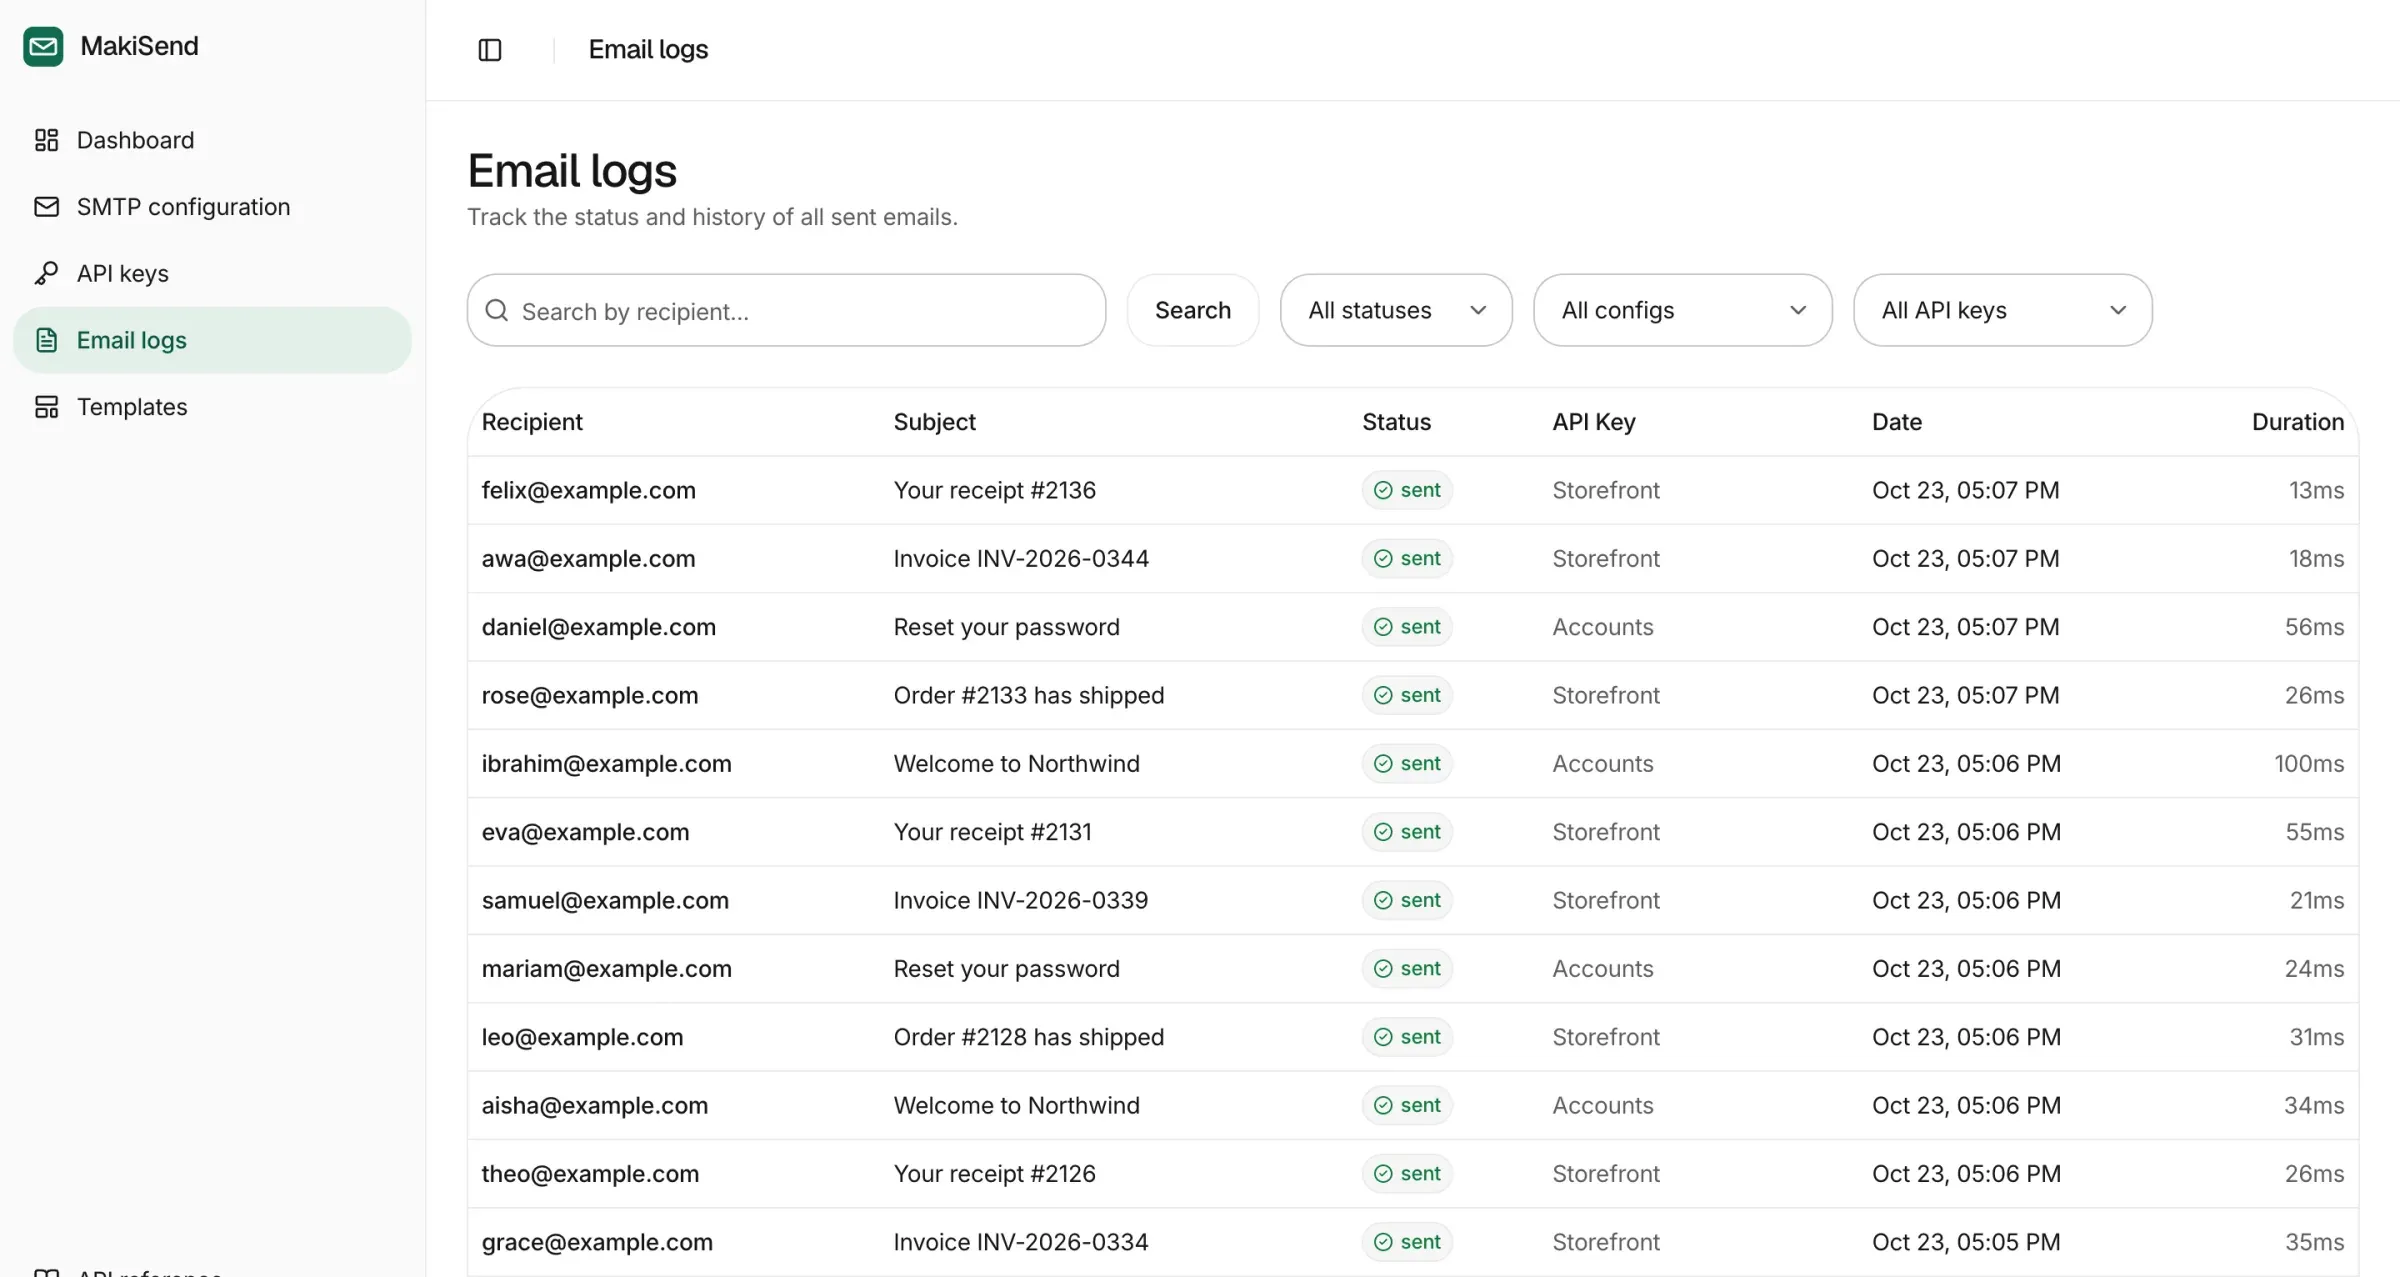Click the magnifier icon in search box
Viewport: 2400px width, 1277px height.
(497, 310)
